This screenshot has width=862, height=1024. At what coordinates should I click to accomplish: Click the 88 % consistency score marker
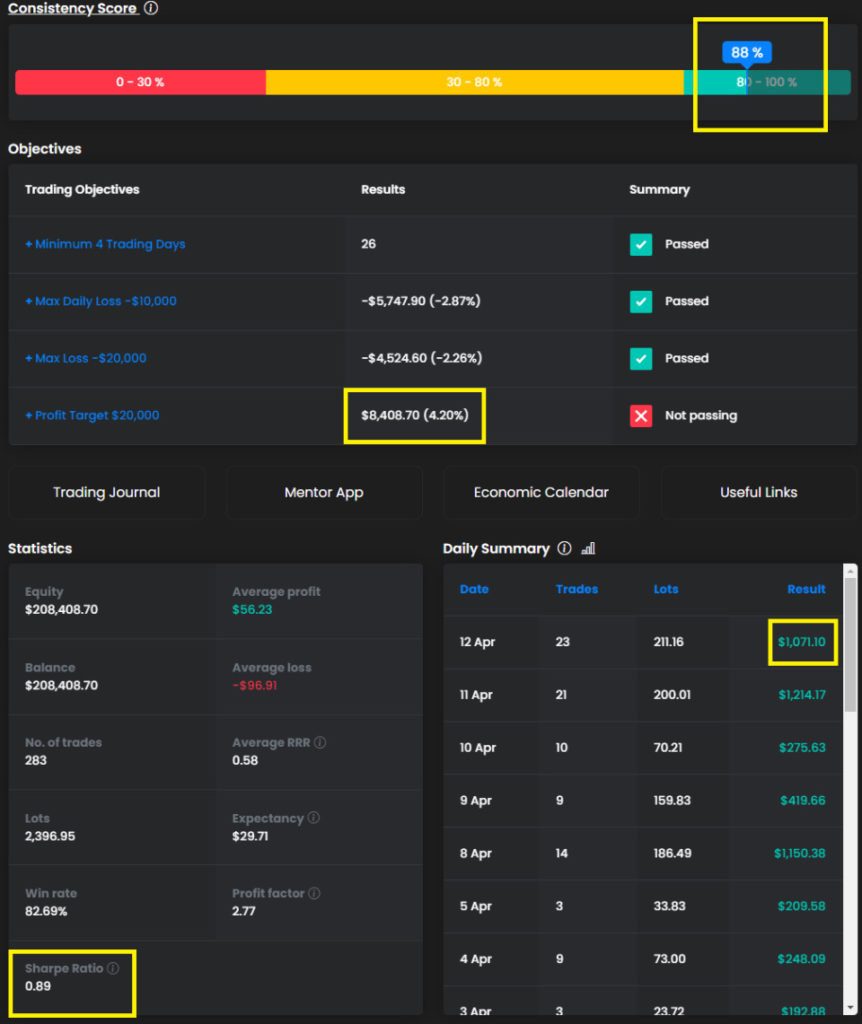(x=746, y=53)
